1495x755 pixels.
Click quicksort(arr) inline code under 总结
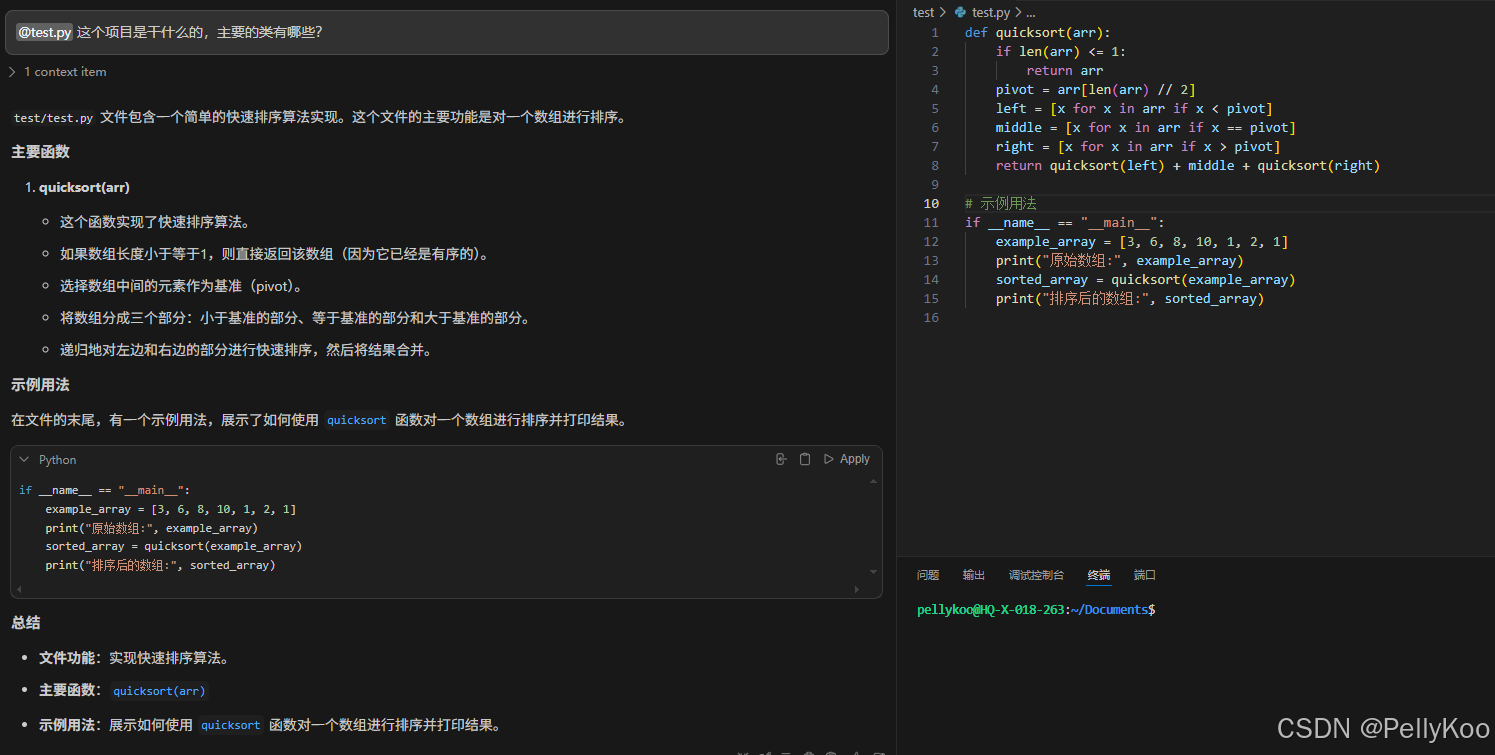point(159,691)
